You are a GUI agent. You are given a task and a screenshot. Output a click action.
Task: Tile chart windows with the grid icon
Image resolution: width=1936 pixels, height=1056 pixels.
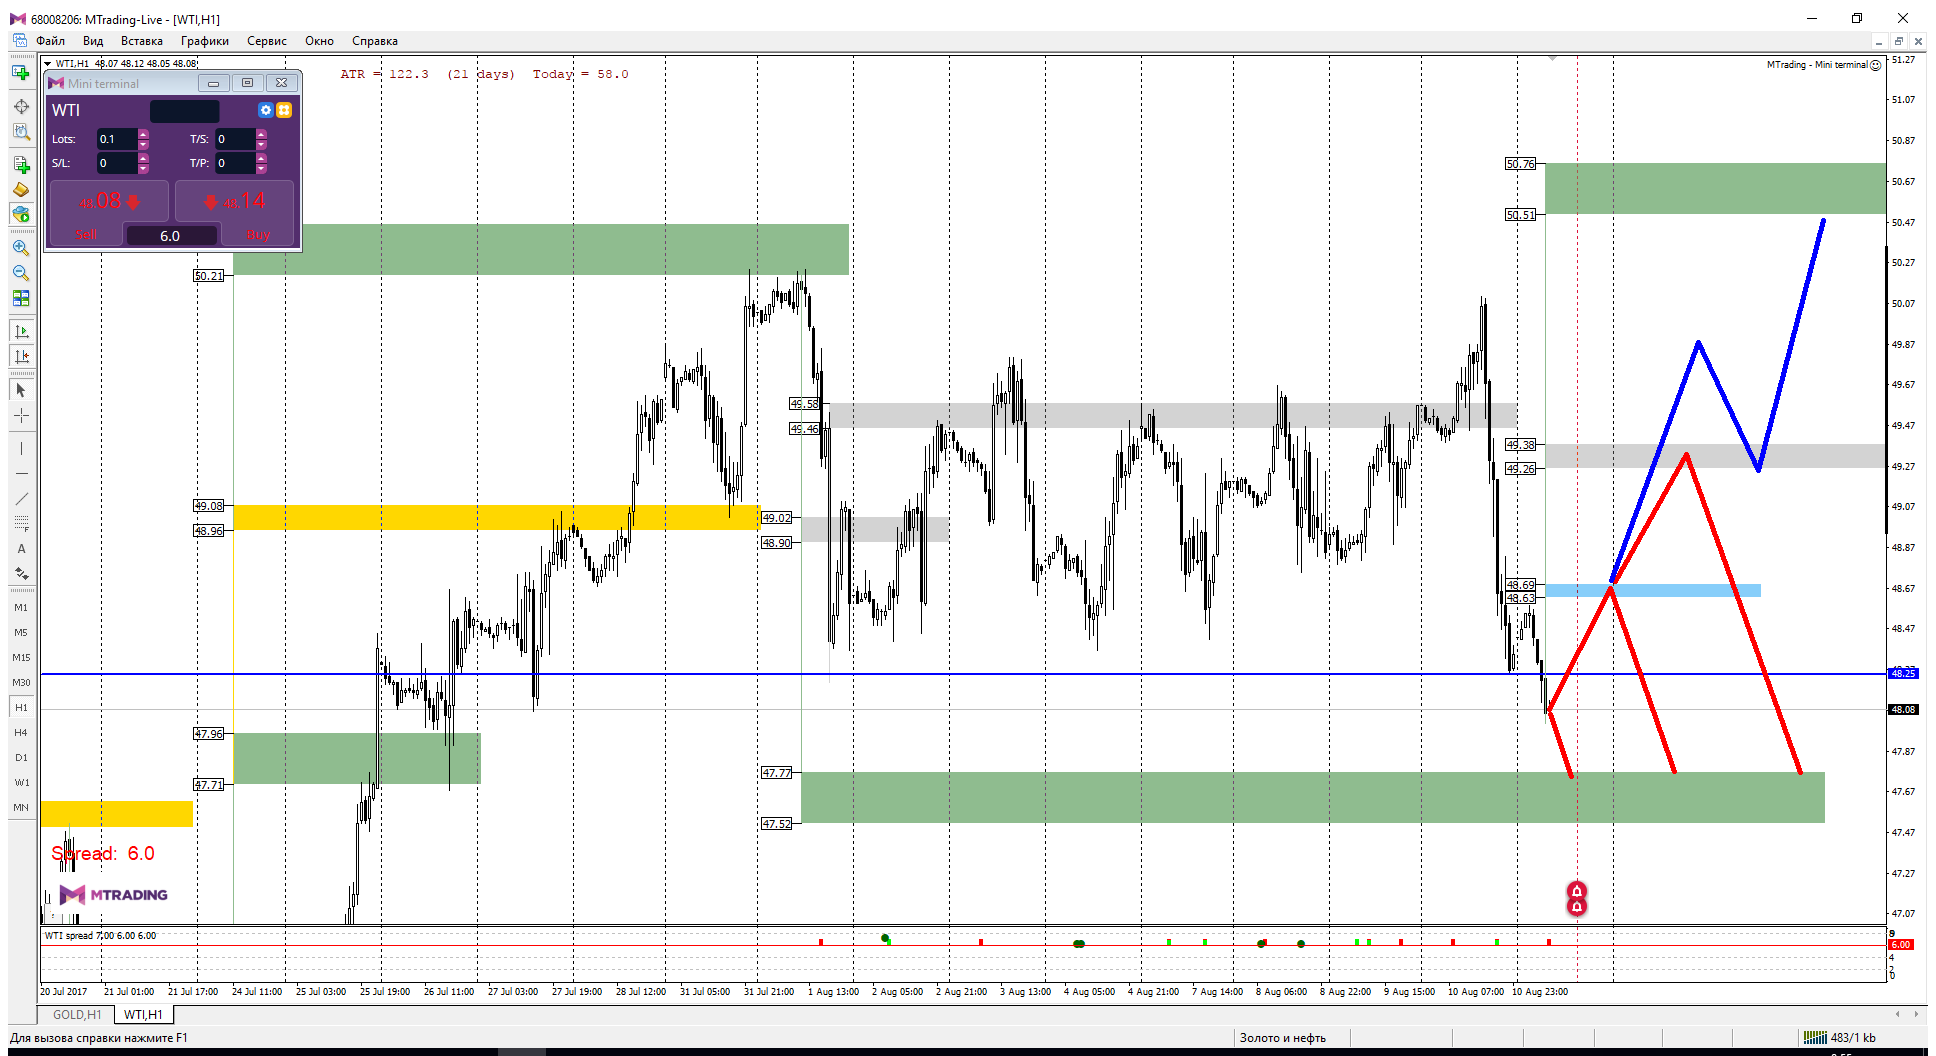tap(21, 298)
